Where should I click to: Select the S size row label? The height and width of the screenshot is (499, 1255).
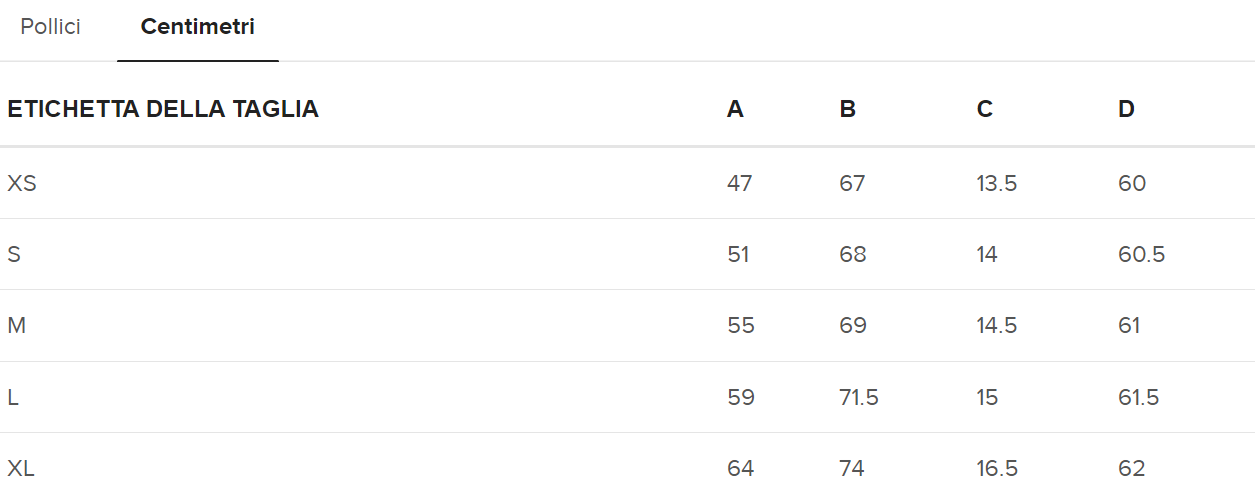click(x=14, y=254)
